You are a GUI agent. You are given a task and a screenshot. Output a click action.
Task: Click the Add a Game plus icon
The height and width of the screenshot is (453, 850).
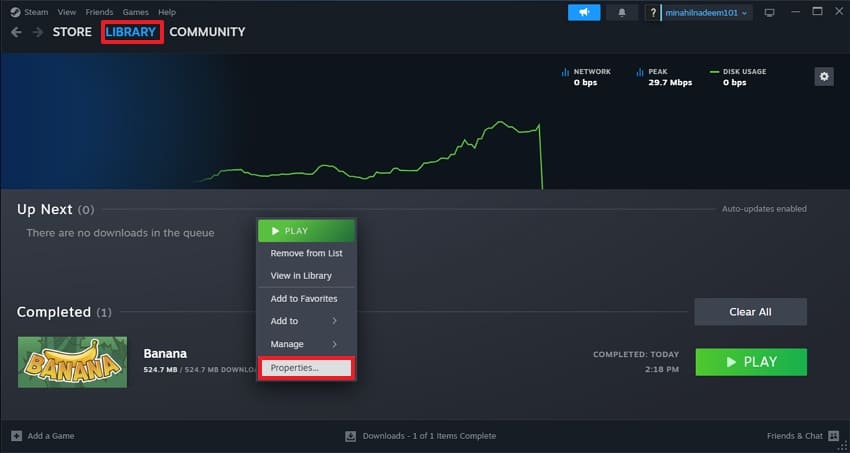click(x=17, y=436)
